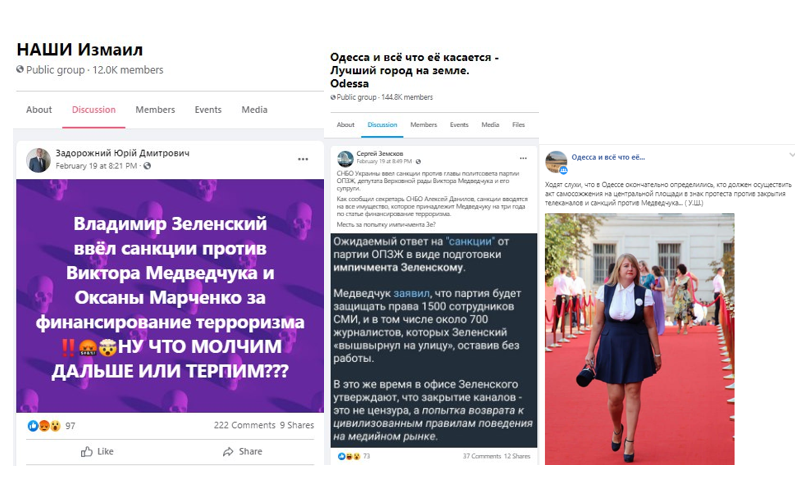This screenshot has height=477, width=796.
Task: Select About tab in Odessa group
Action: point(345,124)
